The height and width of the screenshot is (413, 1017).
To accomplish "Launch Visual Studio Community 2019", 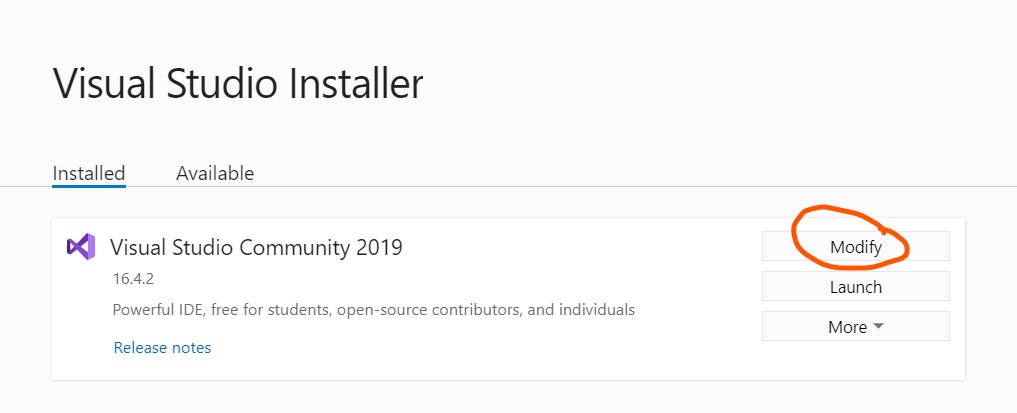I will point(855,287).
